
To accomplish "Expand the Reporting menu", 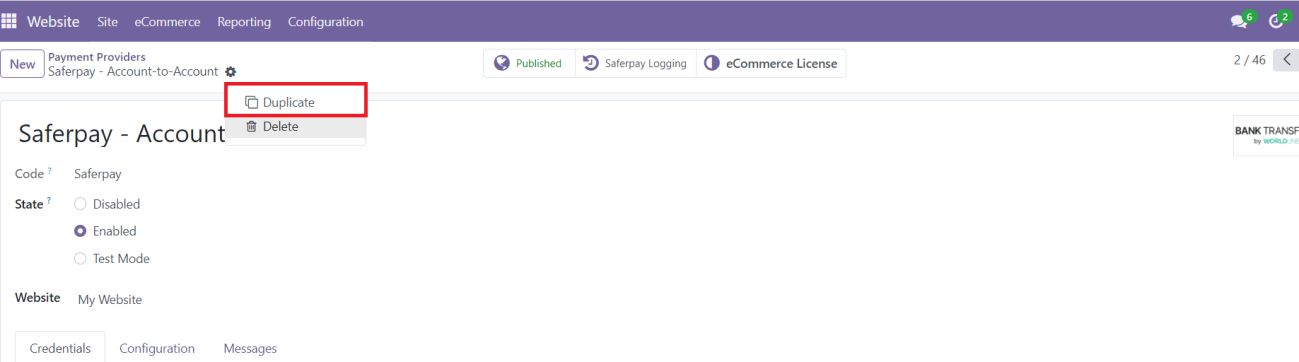I will click(244, 21).
